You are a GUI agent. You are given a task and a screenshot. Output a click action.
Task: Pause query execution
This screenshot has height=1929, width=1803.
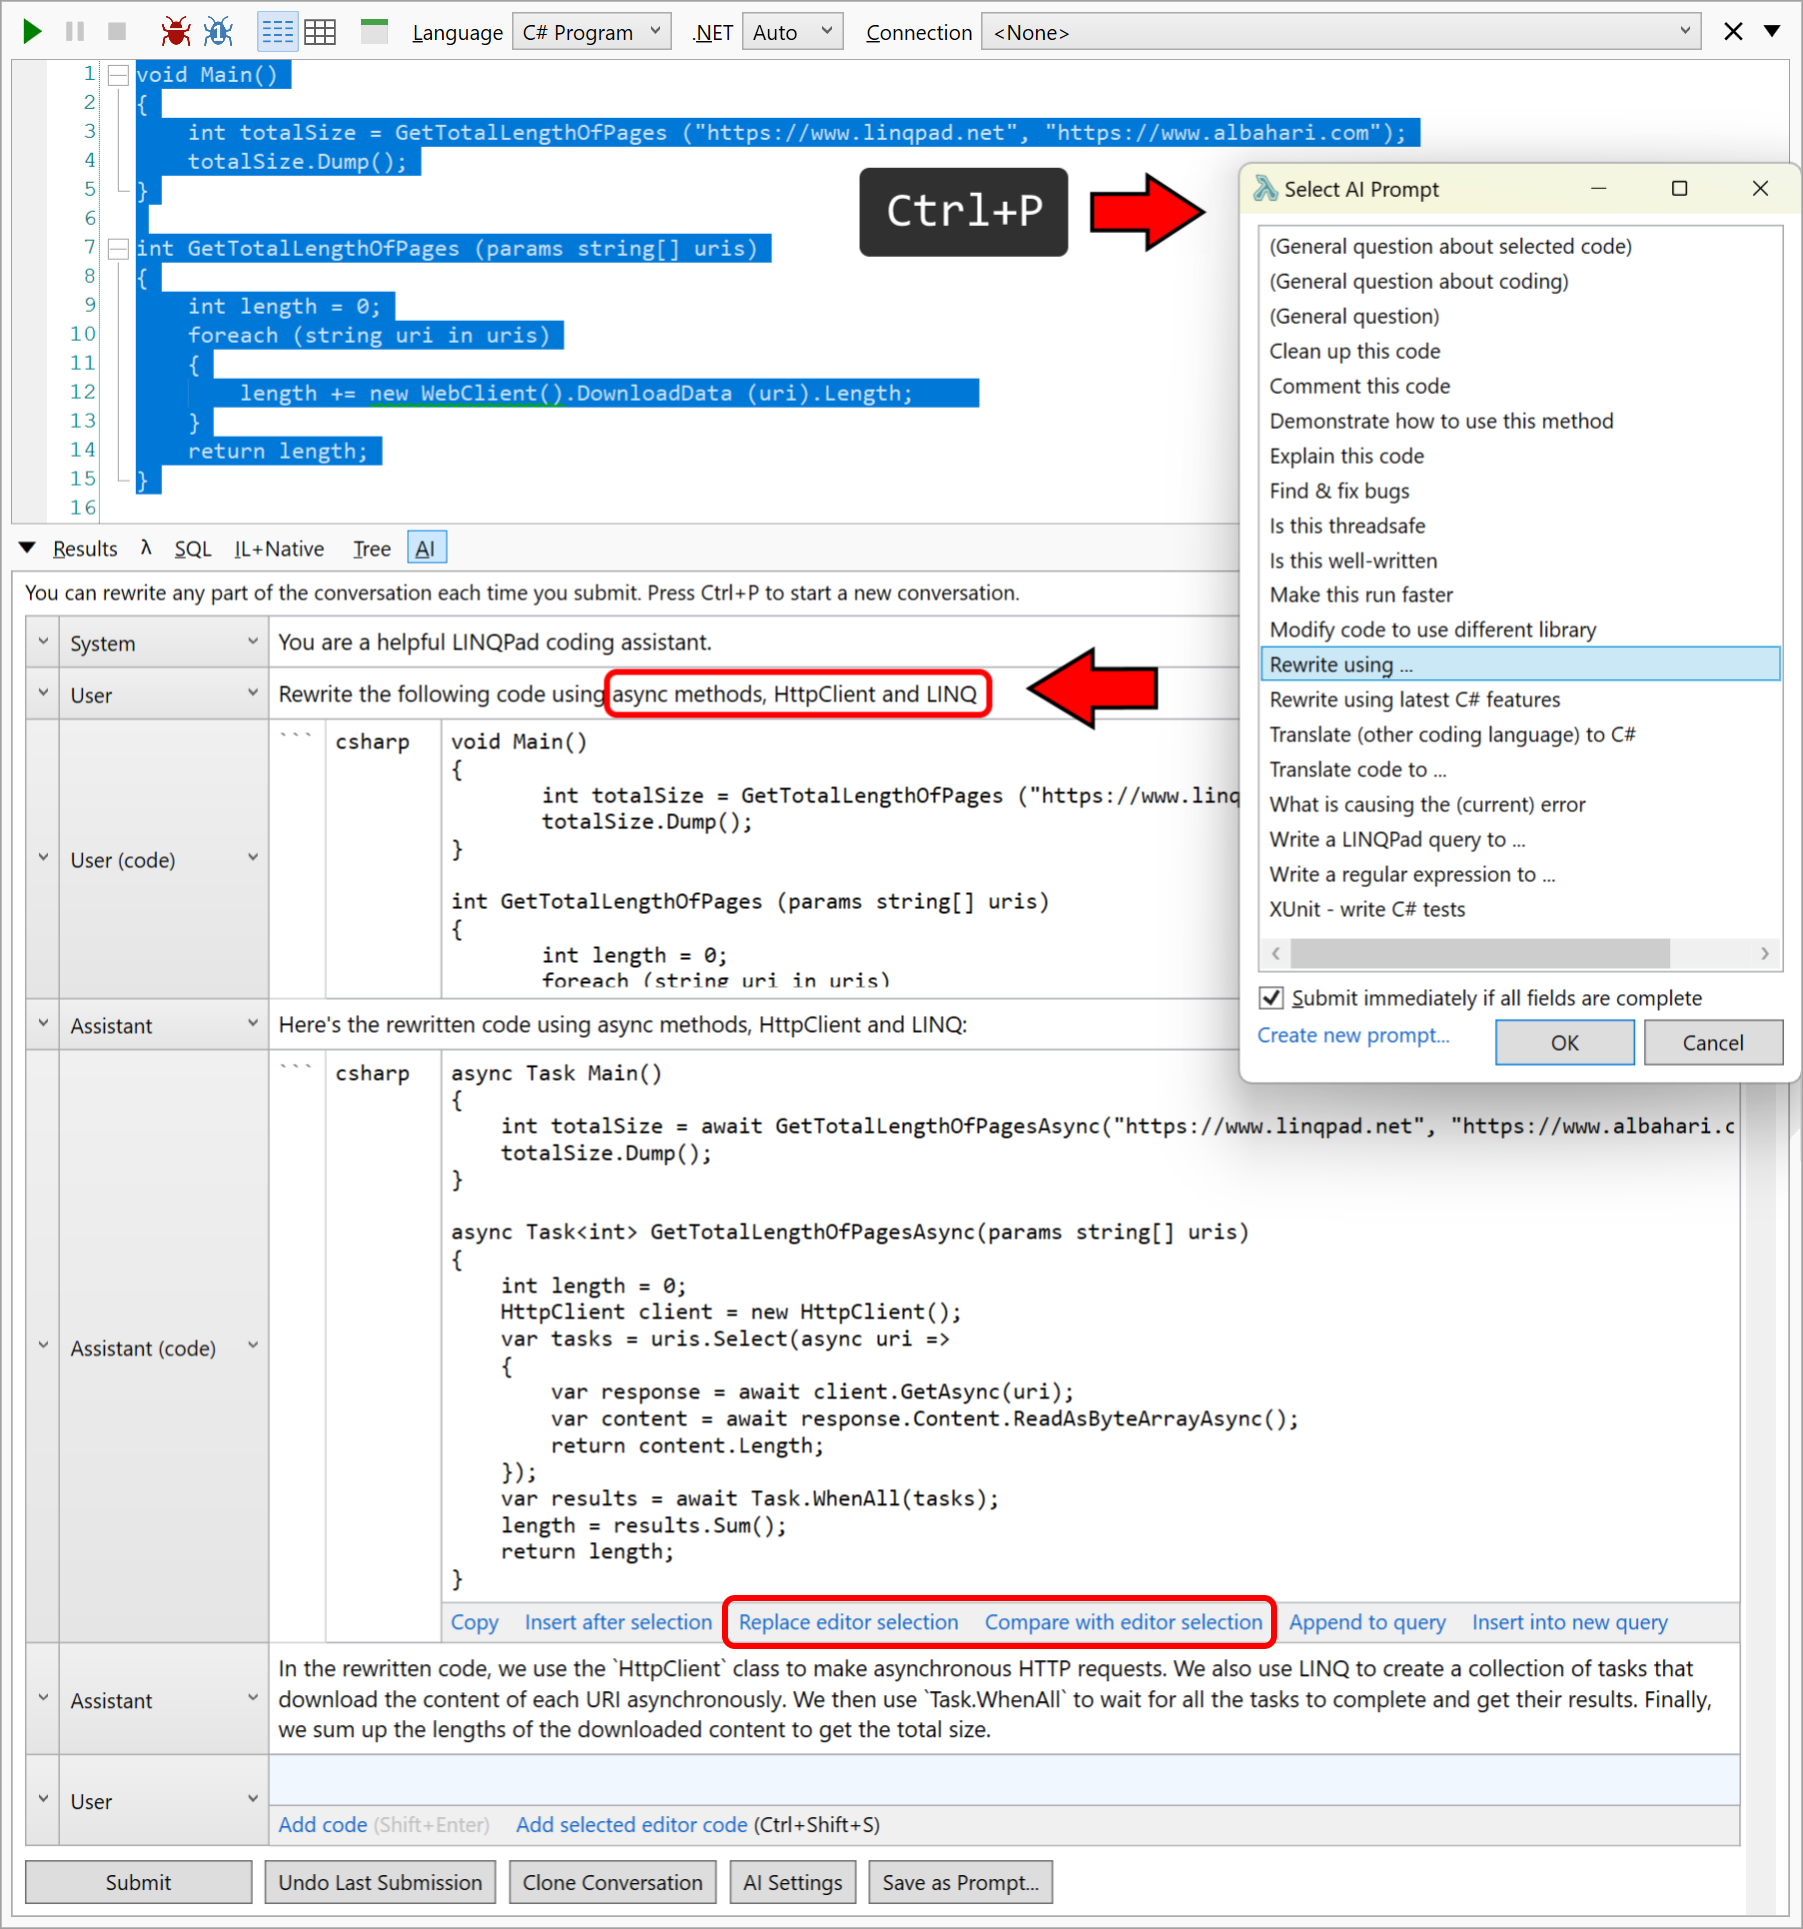coord(75,32)
